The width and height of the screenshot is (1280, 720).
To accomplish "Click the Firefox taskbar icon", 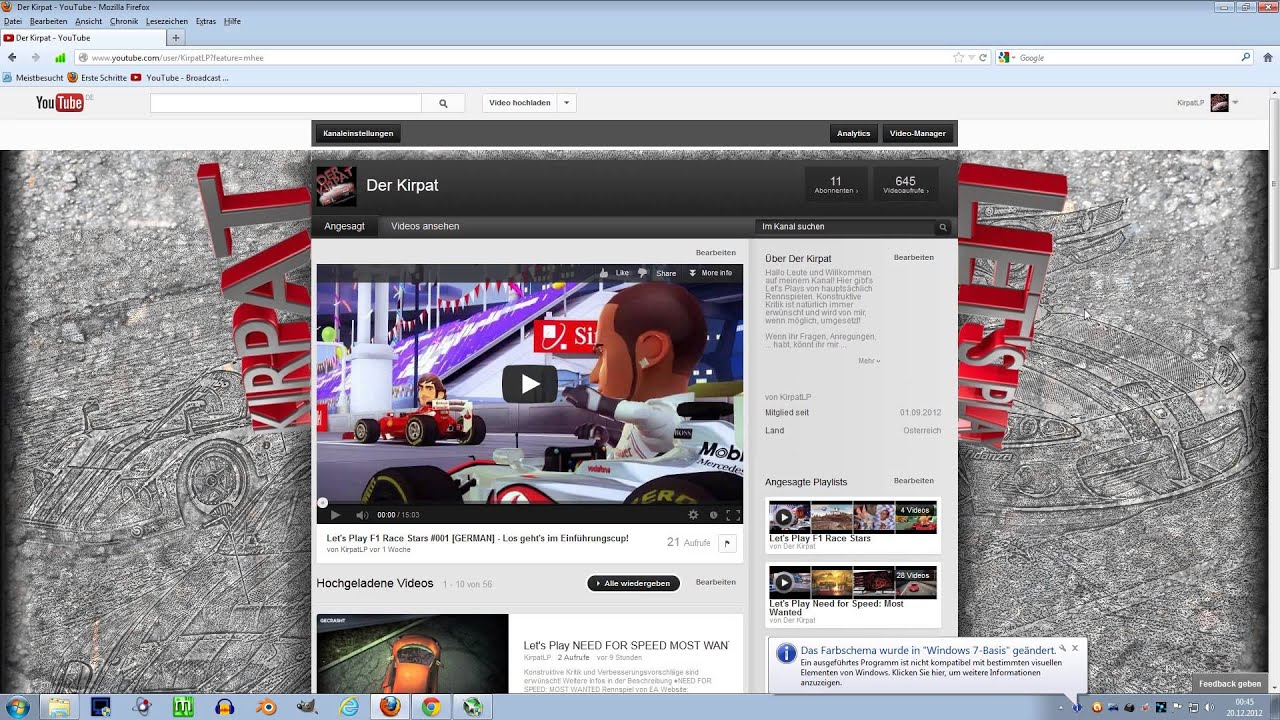I will (x=390, y=707).
